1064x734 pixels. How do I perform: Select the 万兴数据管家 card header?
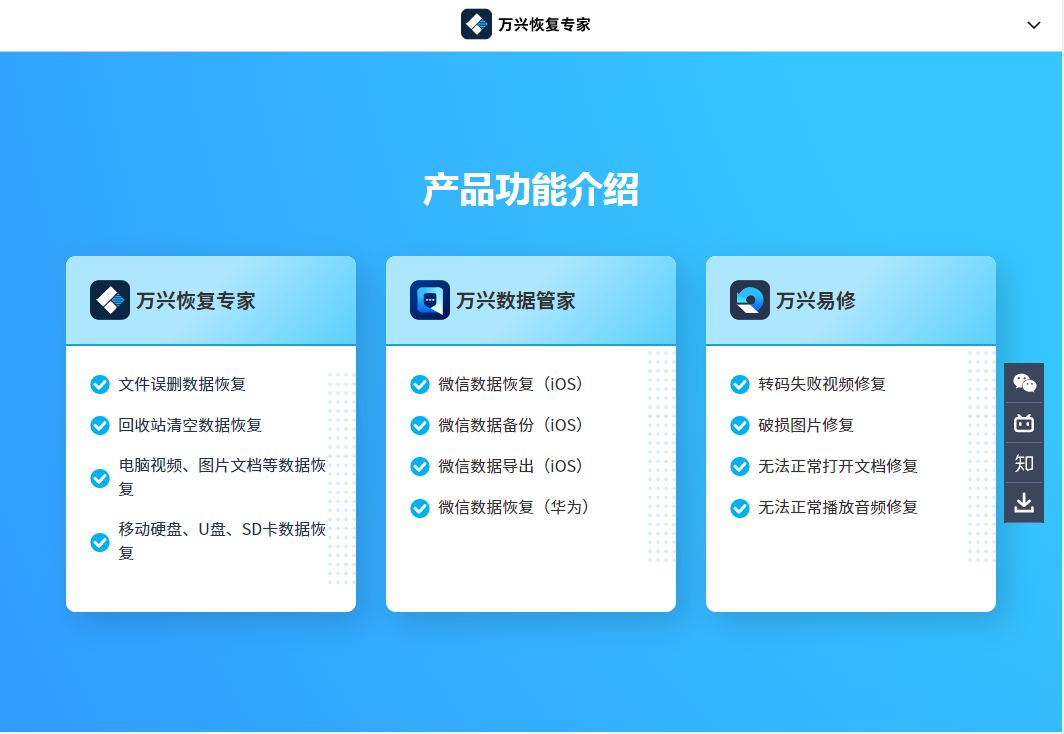click(530, 298)
